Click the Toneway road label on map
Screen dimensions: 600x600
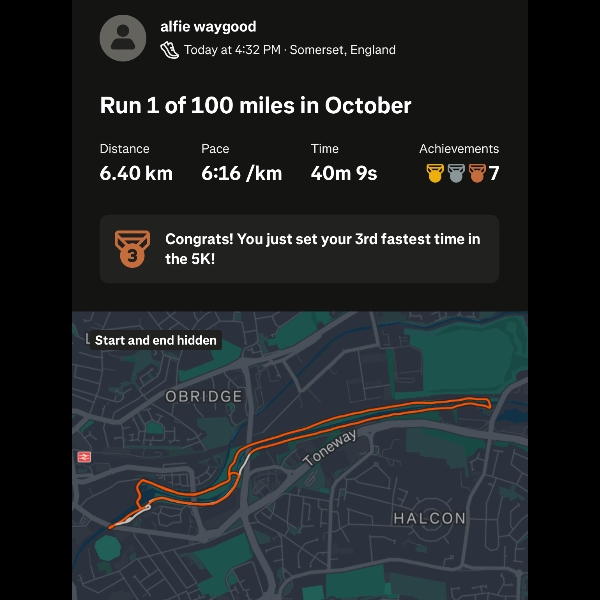[x=330, y=447]
